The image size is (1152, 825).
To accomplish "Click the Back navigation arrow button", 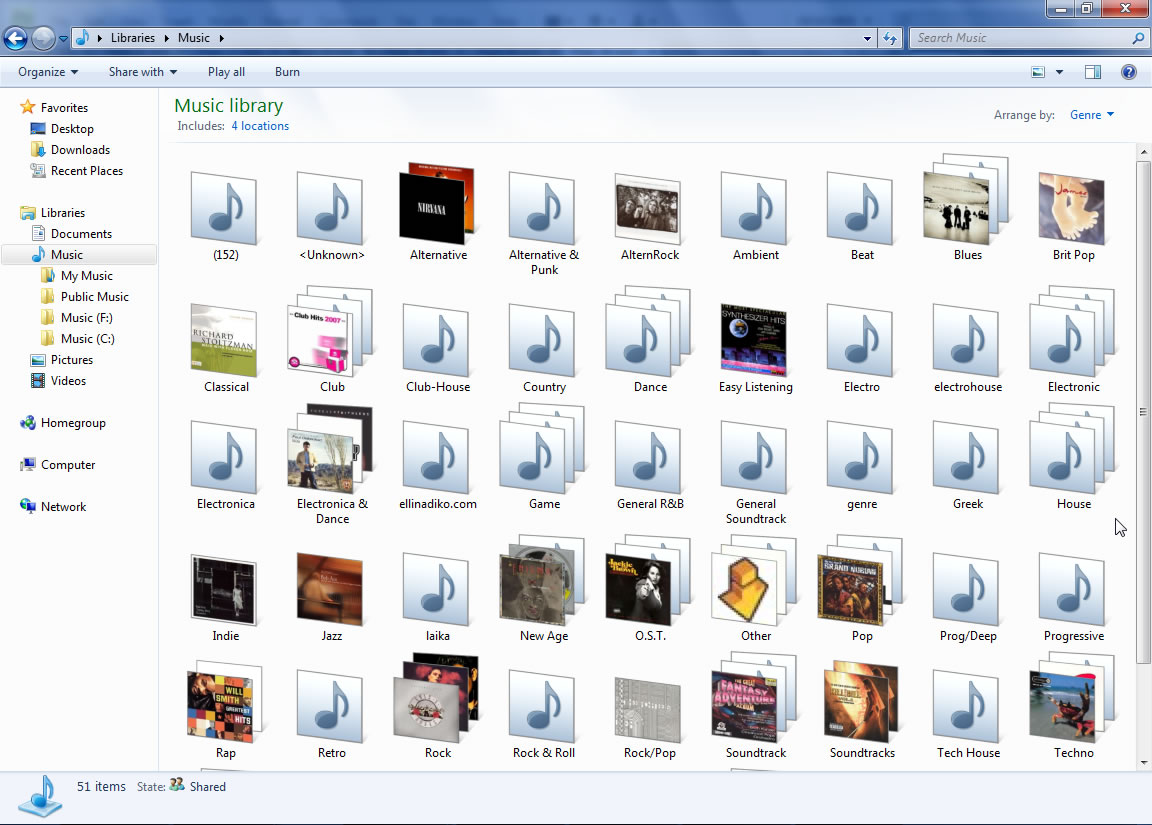I will click(x=16, y=39).
